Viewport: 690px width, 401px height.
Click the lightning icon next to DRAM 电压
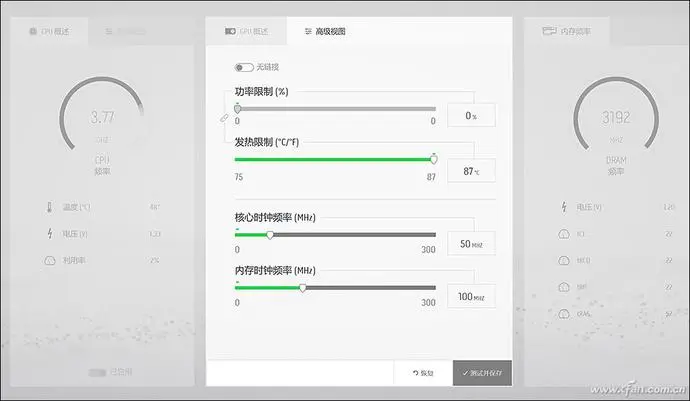coord(564,207)
